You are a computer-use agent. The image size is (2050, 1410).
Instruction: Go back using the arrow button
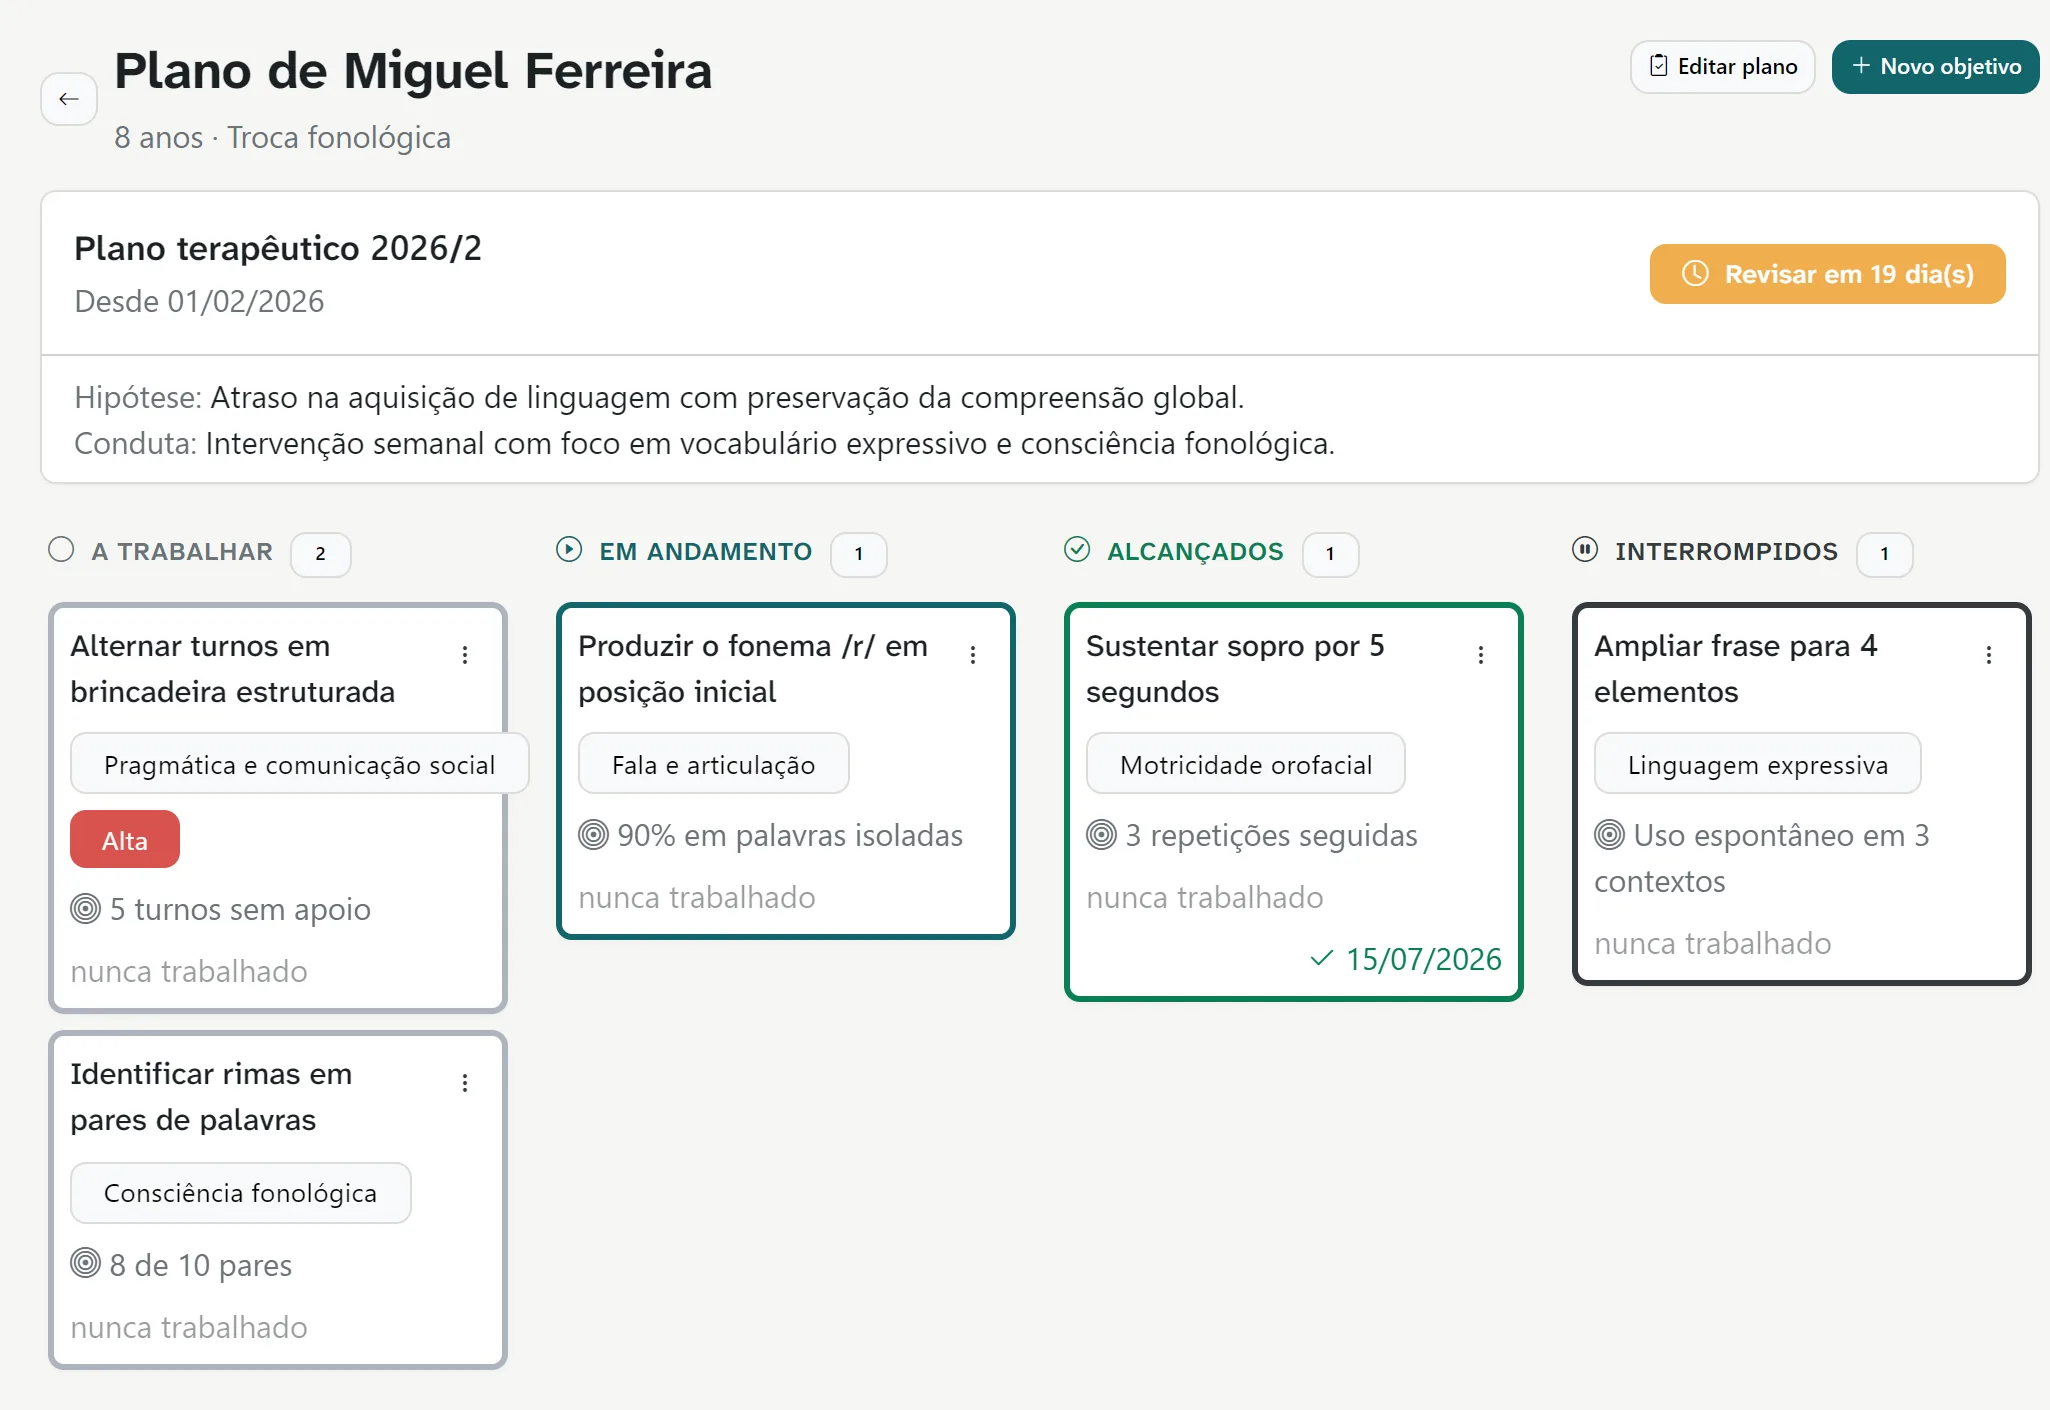point(69,99)
